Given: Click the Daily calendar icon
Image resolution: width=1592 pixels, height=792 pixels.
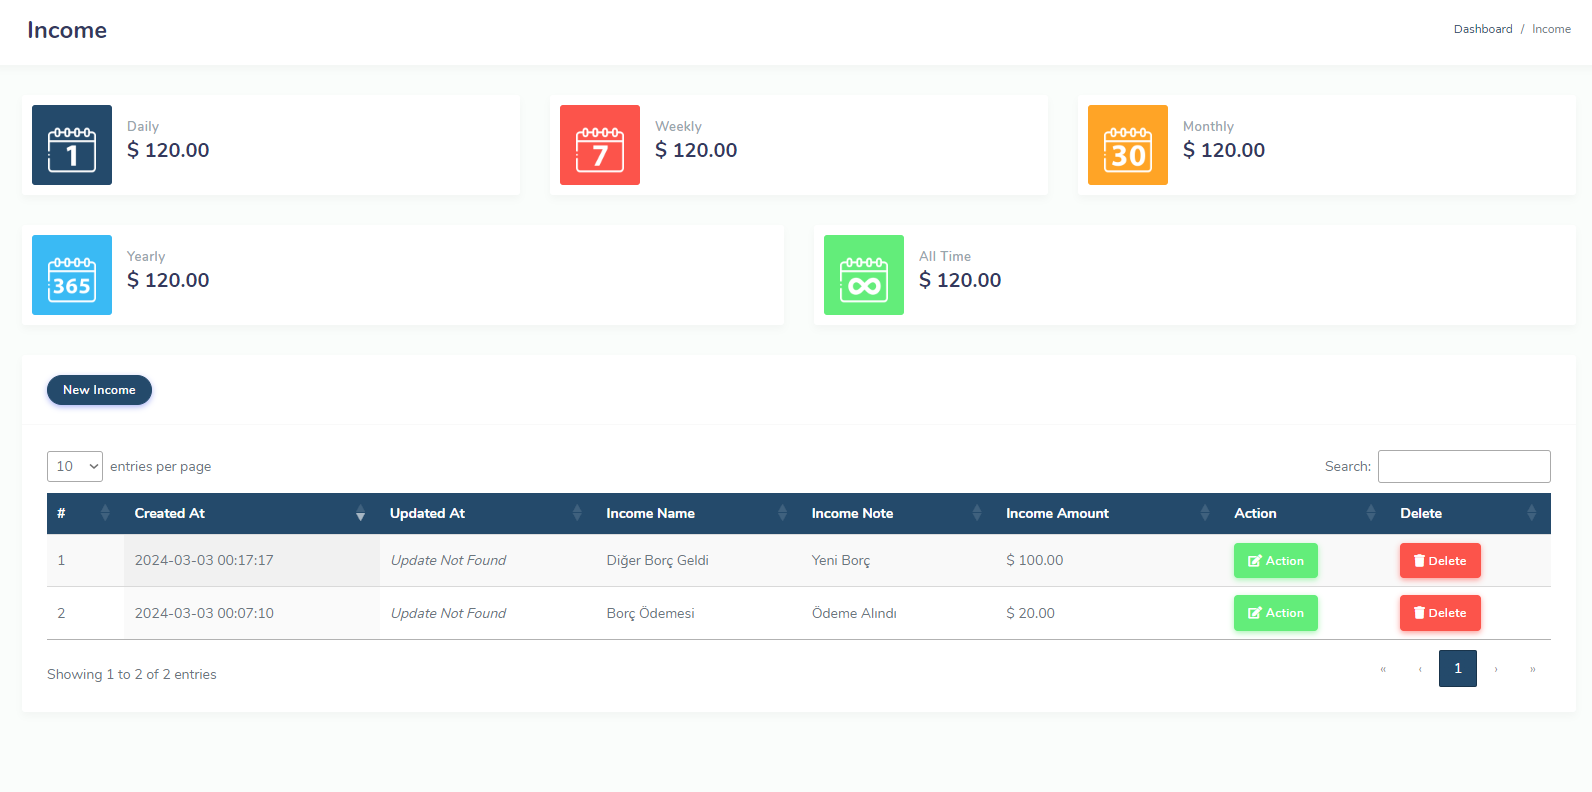Looking at the screenshot, I should [72, 145].
